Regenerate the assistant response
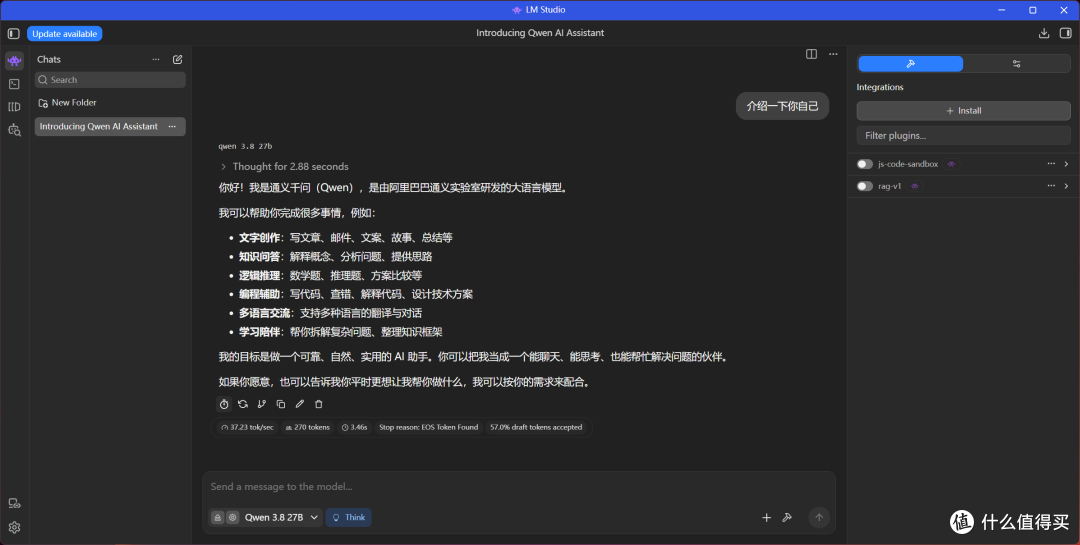 click(x=243, y=404)
